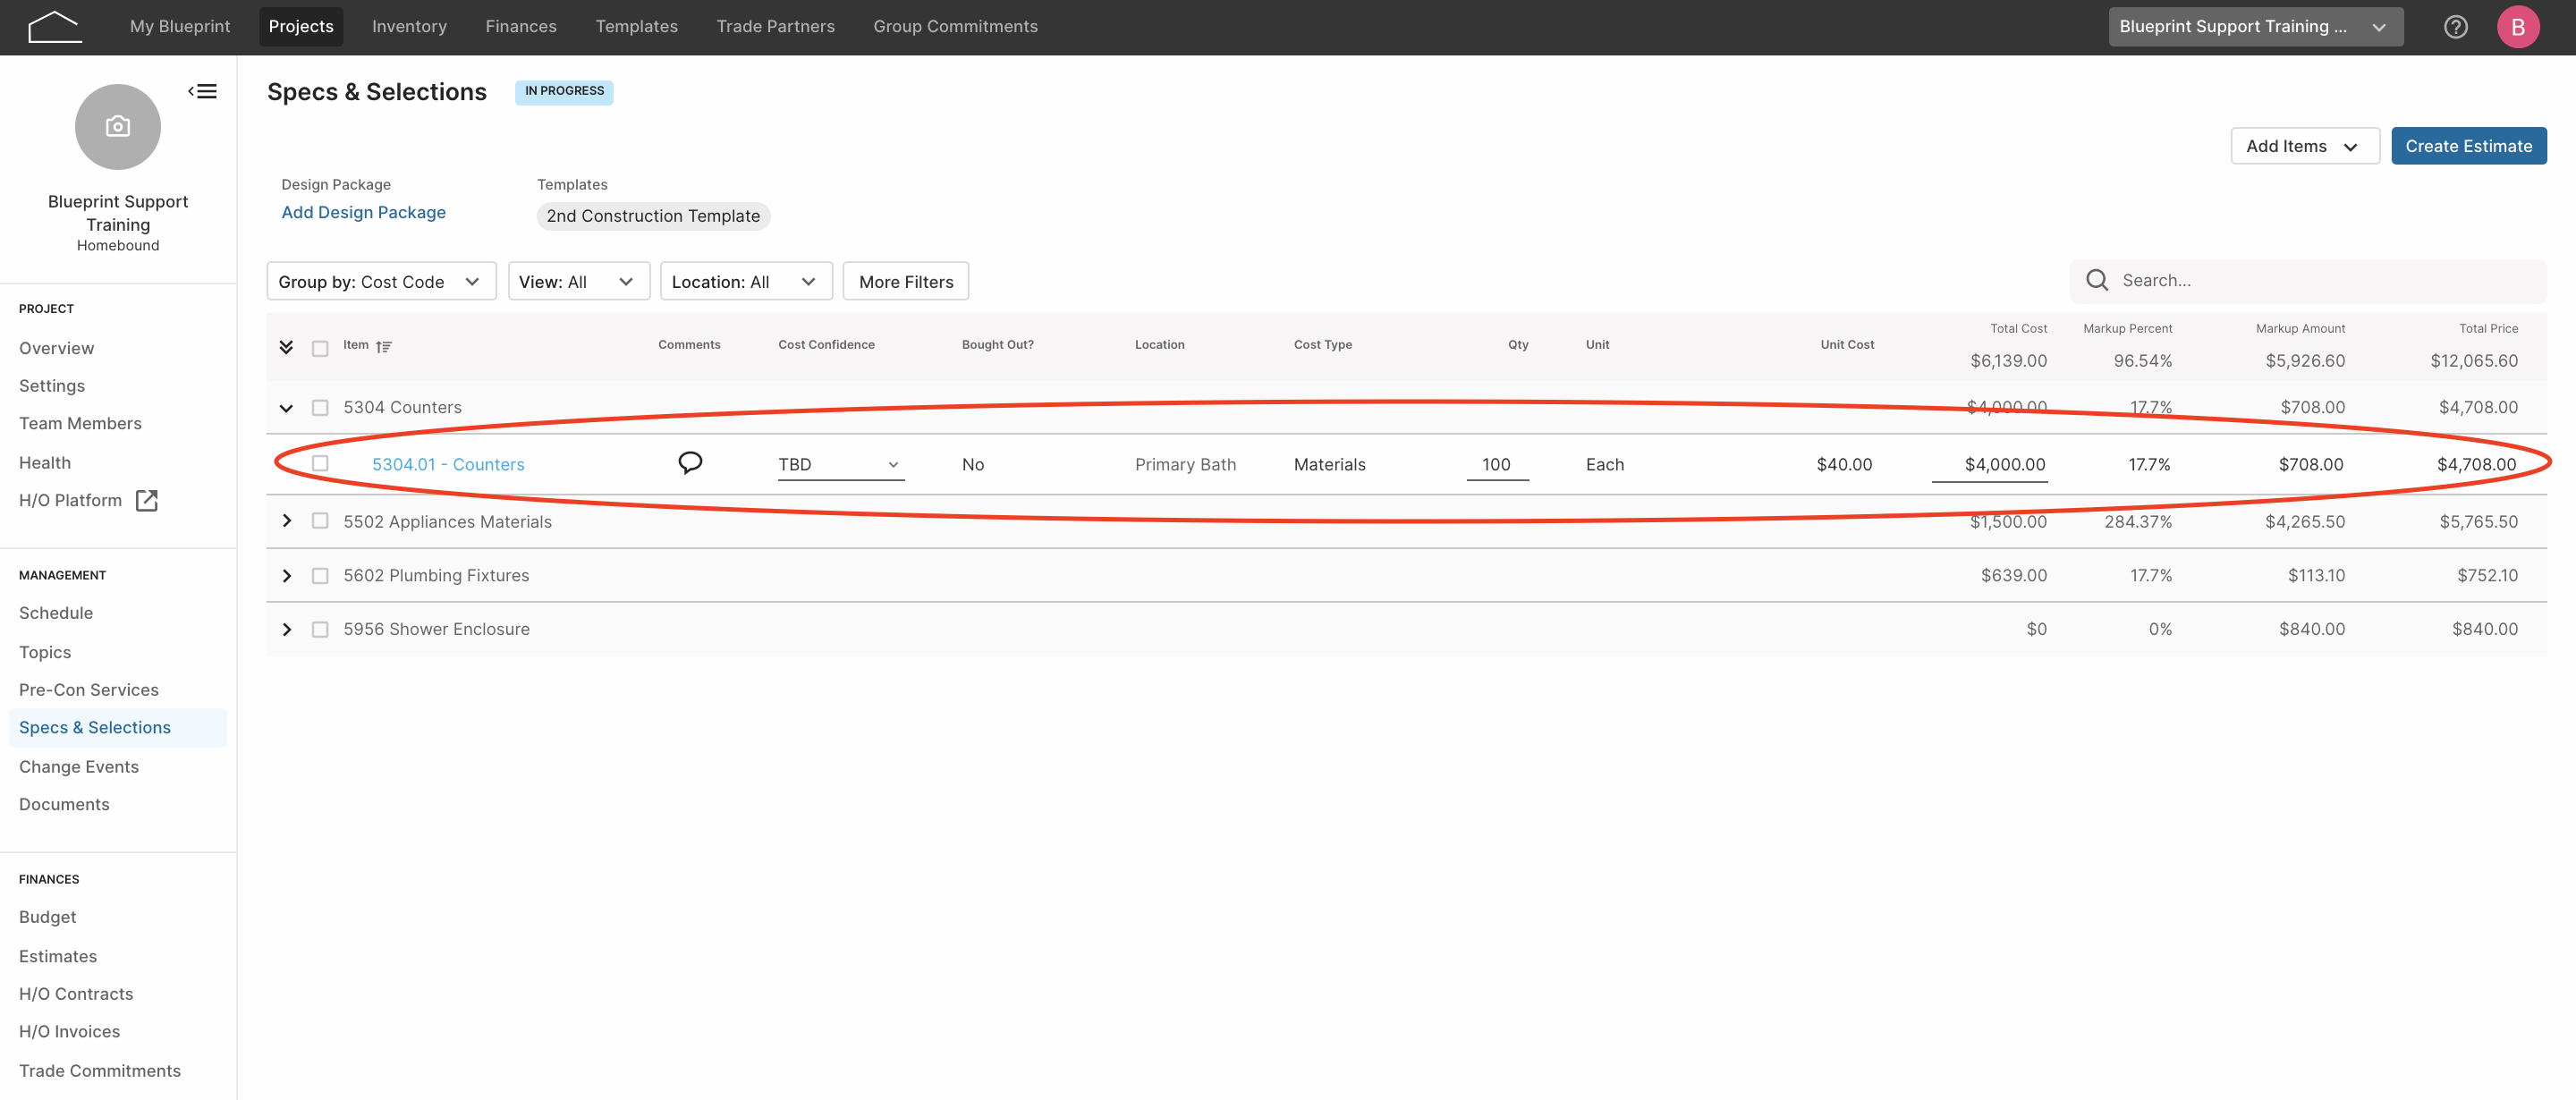Viewport: 2576px width, 1100px height.
Task: Open Trade Commitments in the sidebar
Action: [100, 1071]
